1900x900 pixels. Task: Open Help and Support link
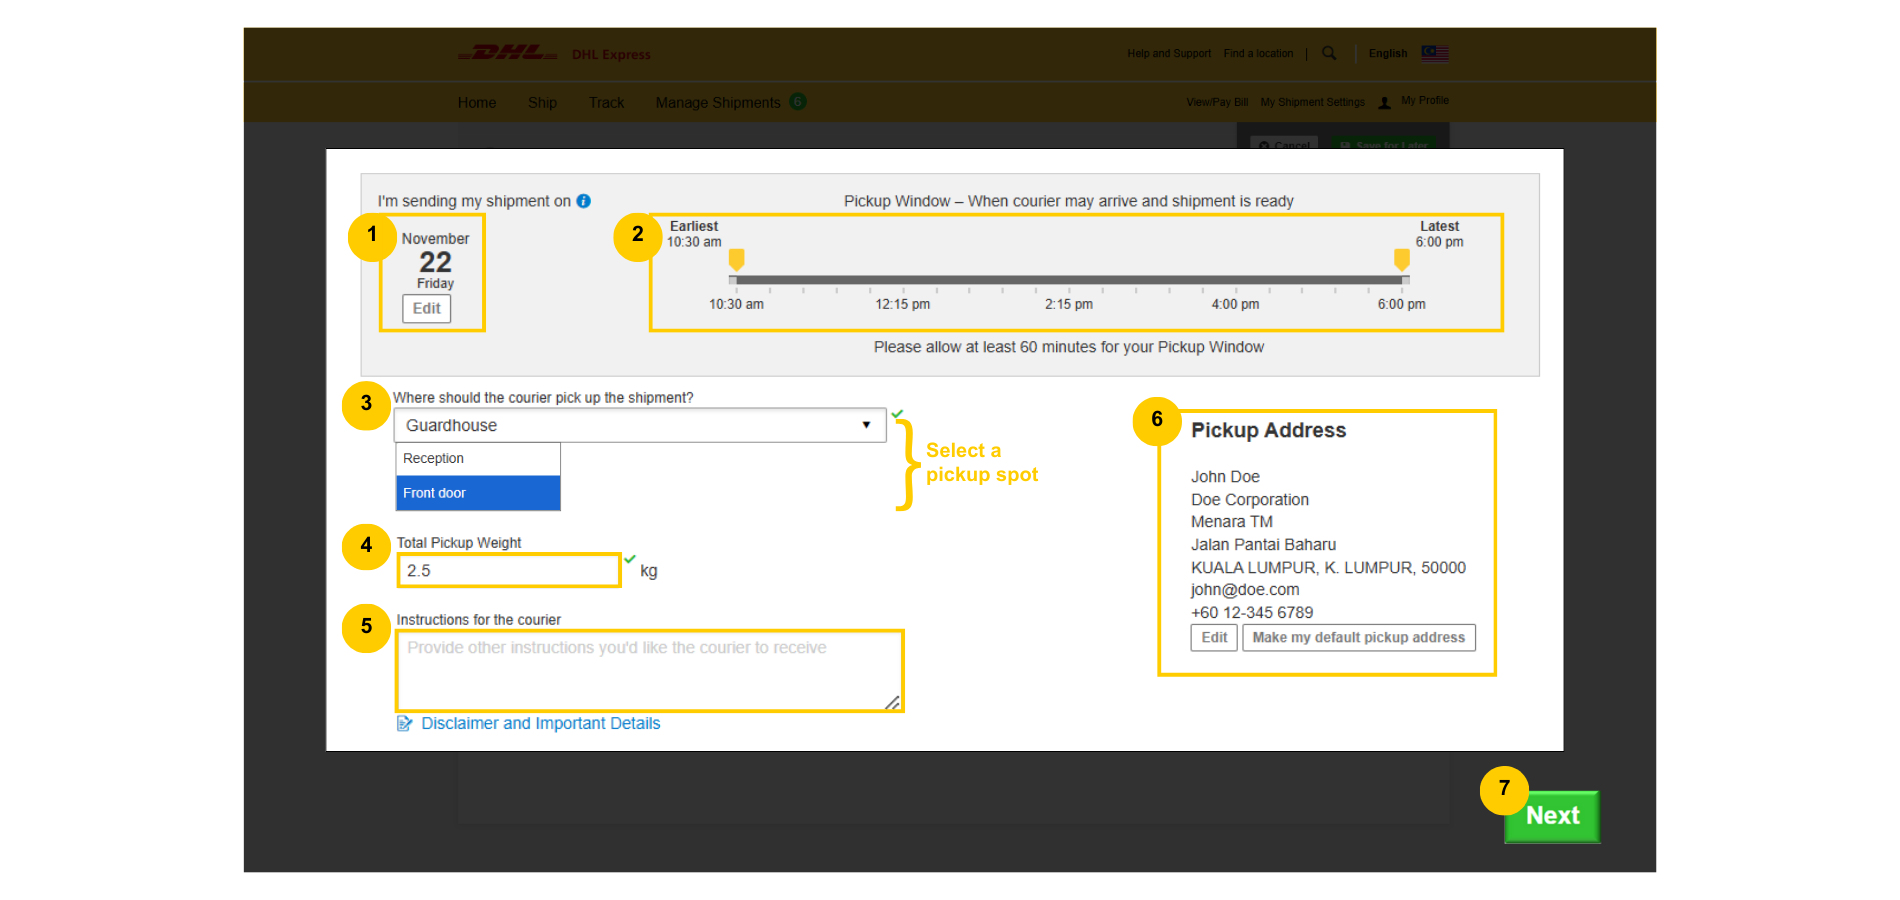1169,53
